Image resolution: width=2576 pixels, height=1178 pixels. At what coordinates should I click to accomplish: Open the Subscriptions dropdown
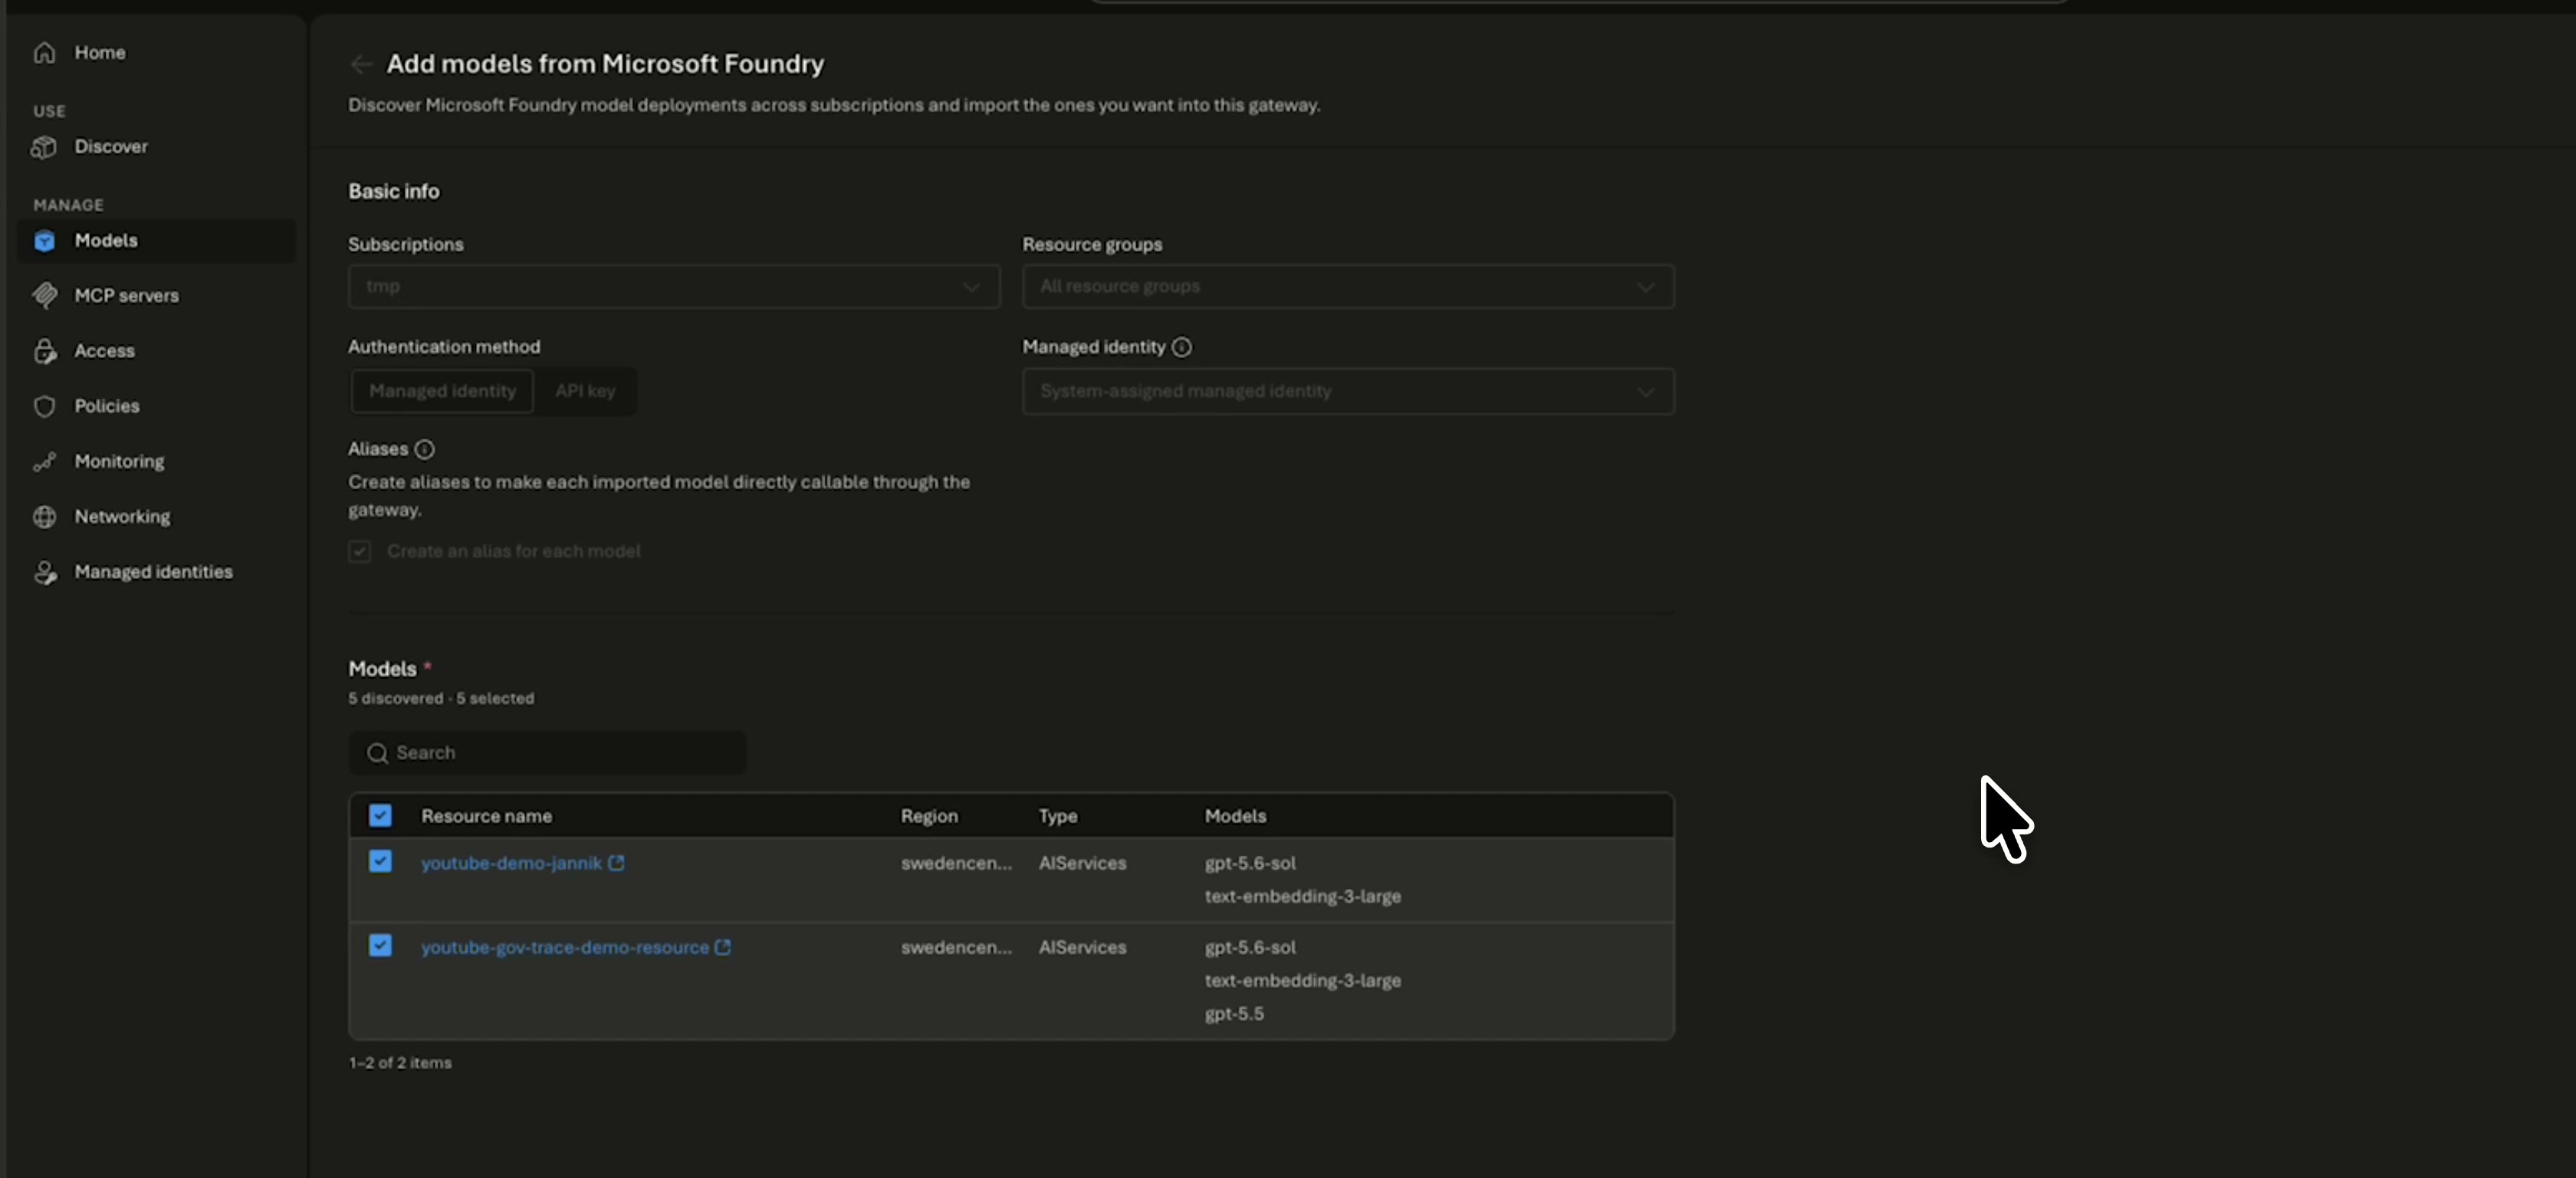tap(674, 287)
